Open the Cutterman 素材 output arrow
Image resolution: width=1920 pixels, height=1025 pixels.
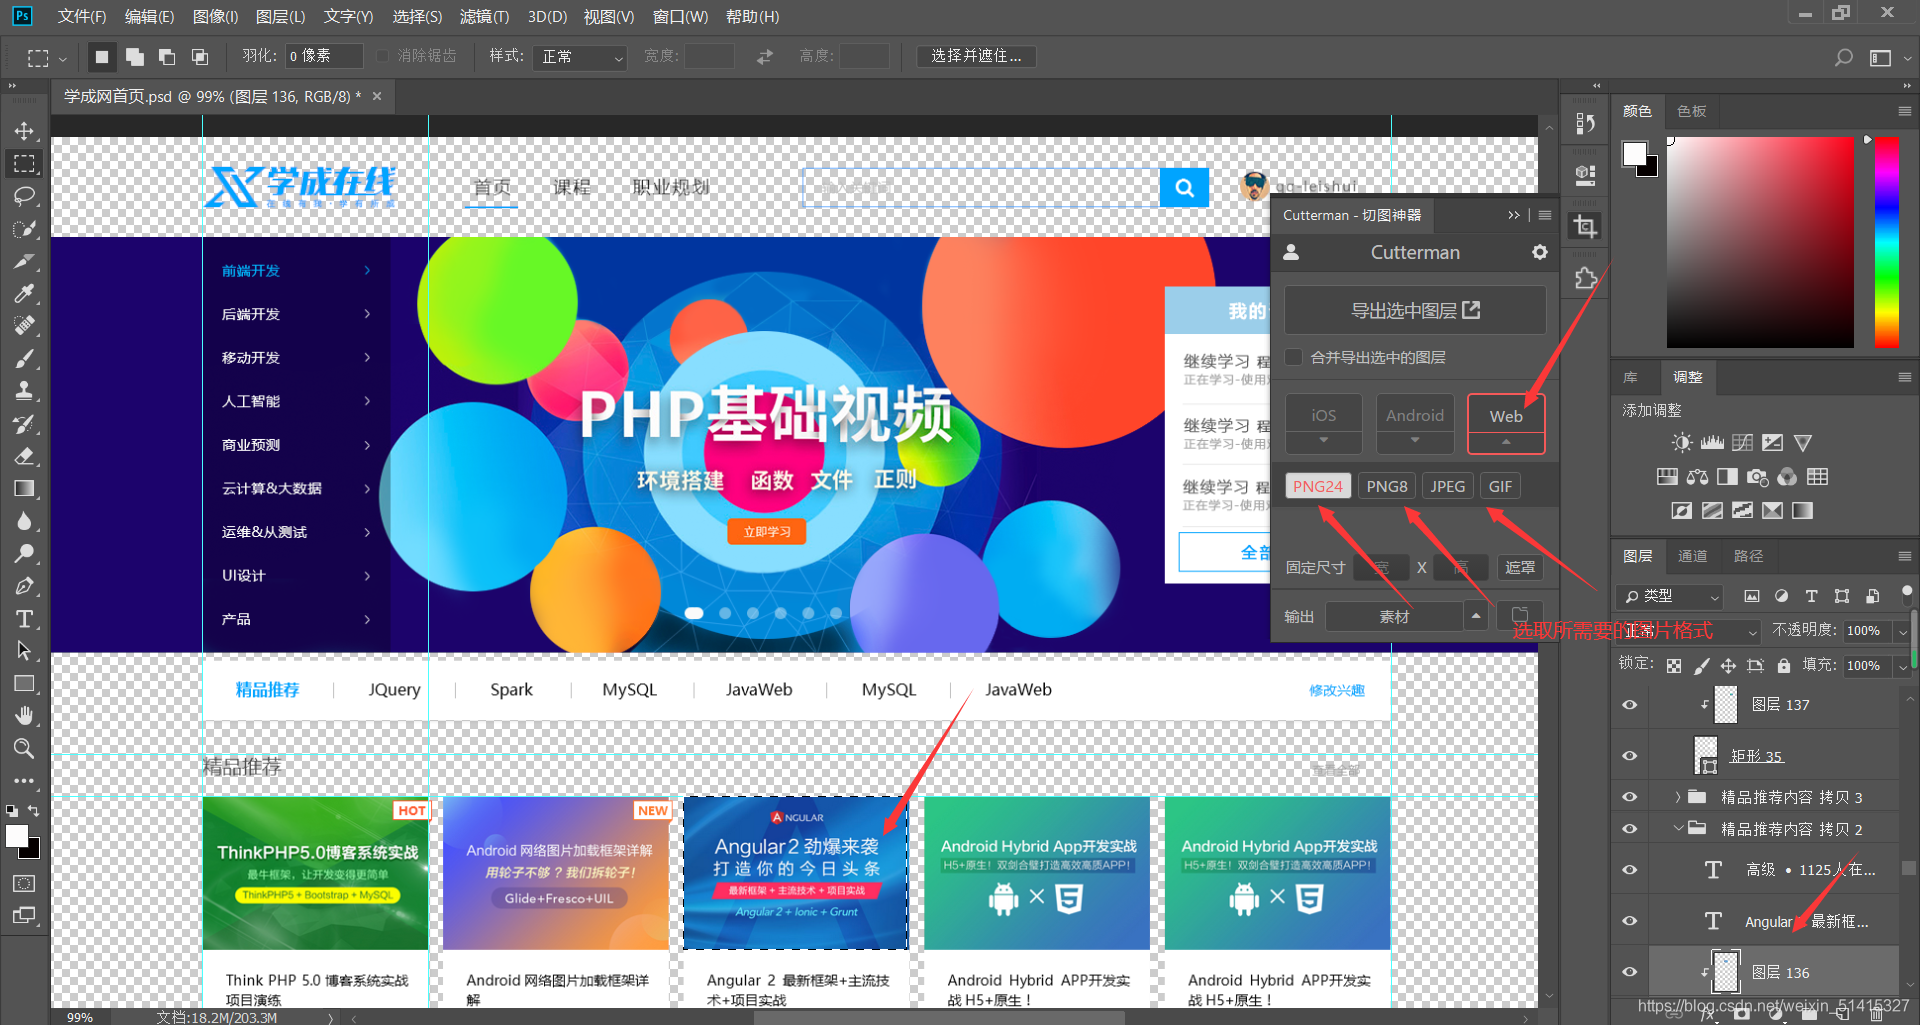(x=1476, y=616)
